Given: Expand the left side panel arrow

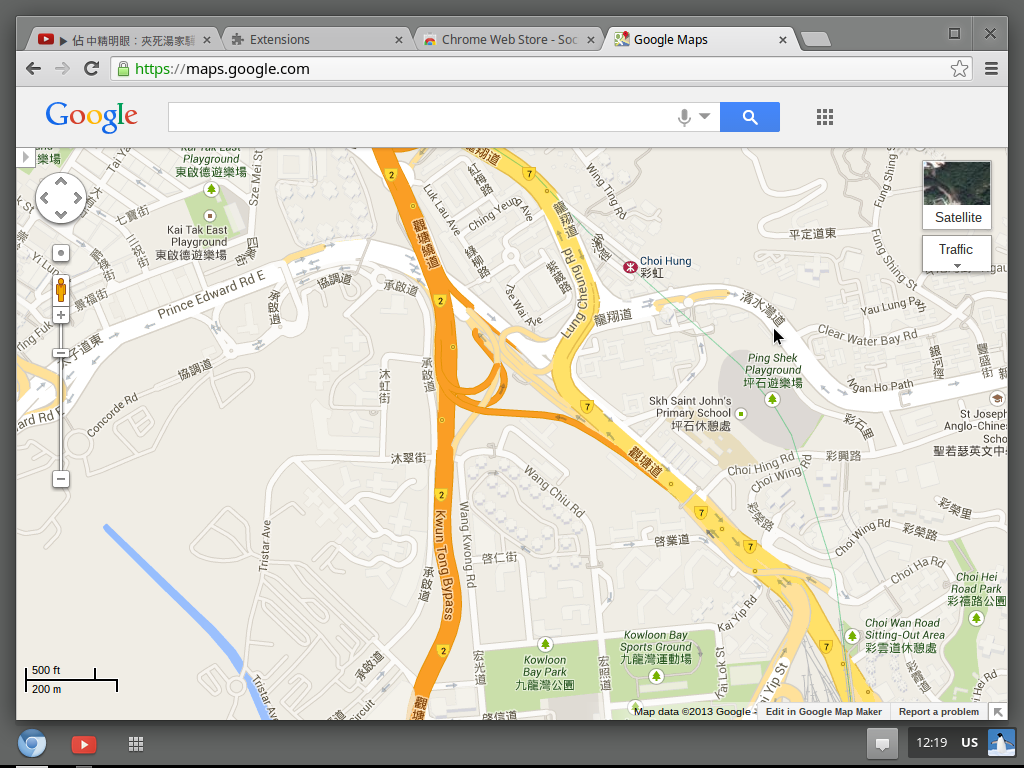Looking at the screenshot, I should tap(25, 156).
